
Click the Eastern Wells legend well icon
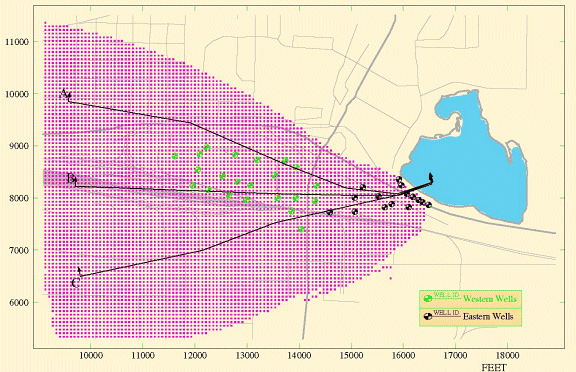point(428,317)
